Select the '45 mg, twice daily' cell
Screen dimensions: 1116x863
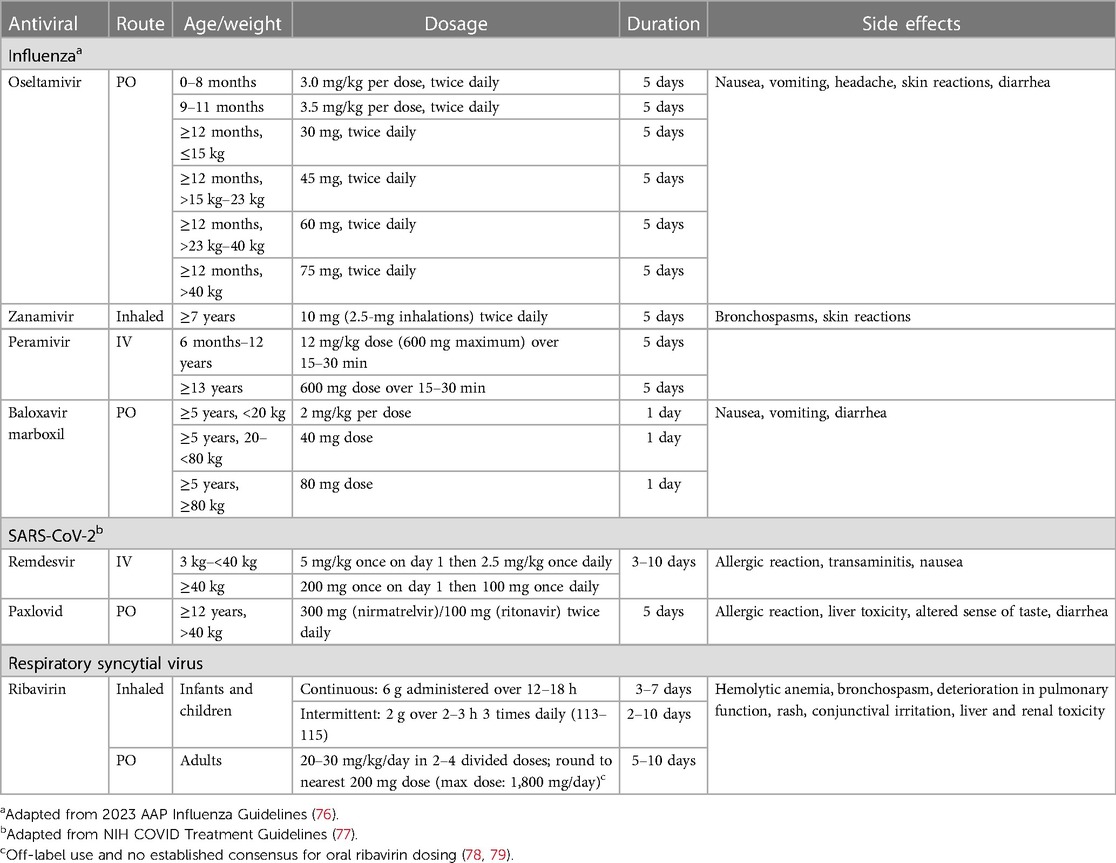tap(456, 189)
